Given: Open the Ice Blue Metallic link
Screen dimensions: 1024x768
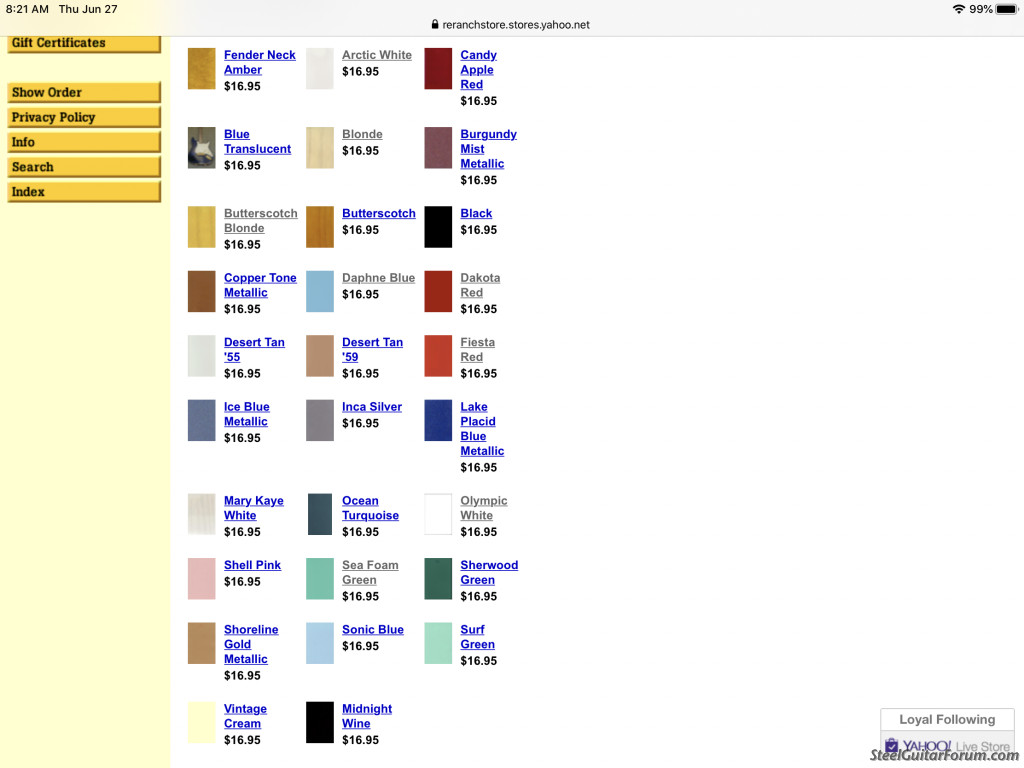Looking at the screenshot, I should 246,414.
